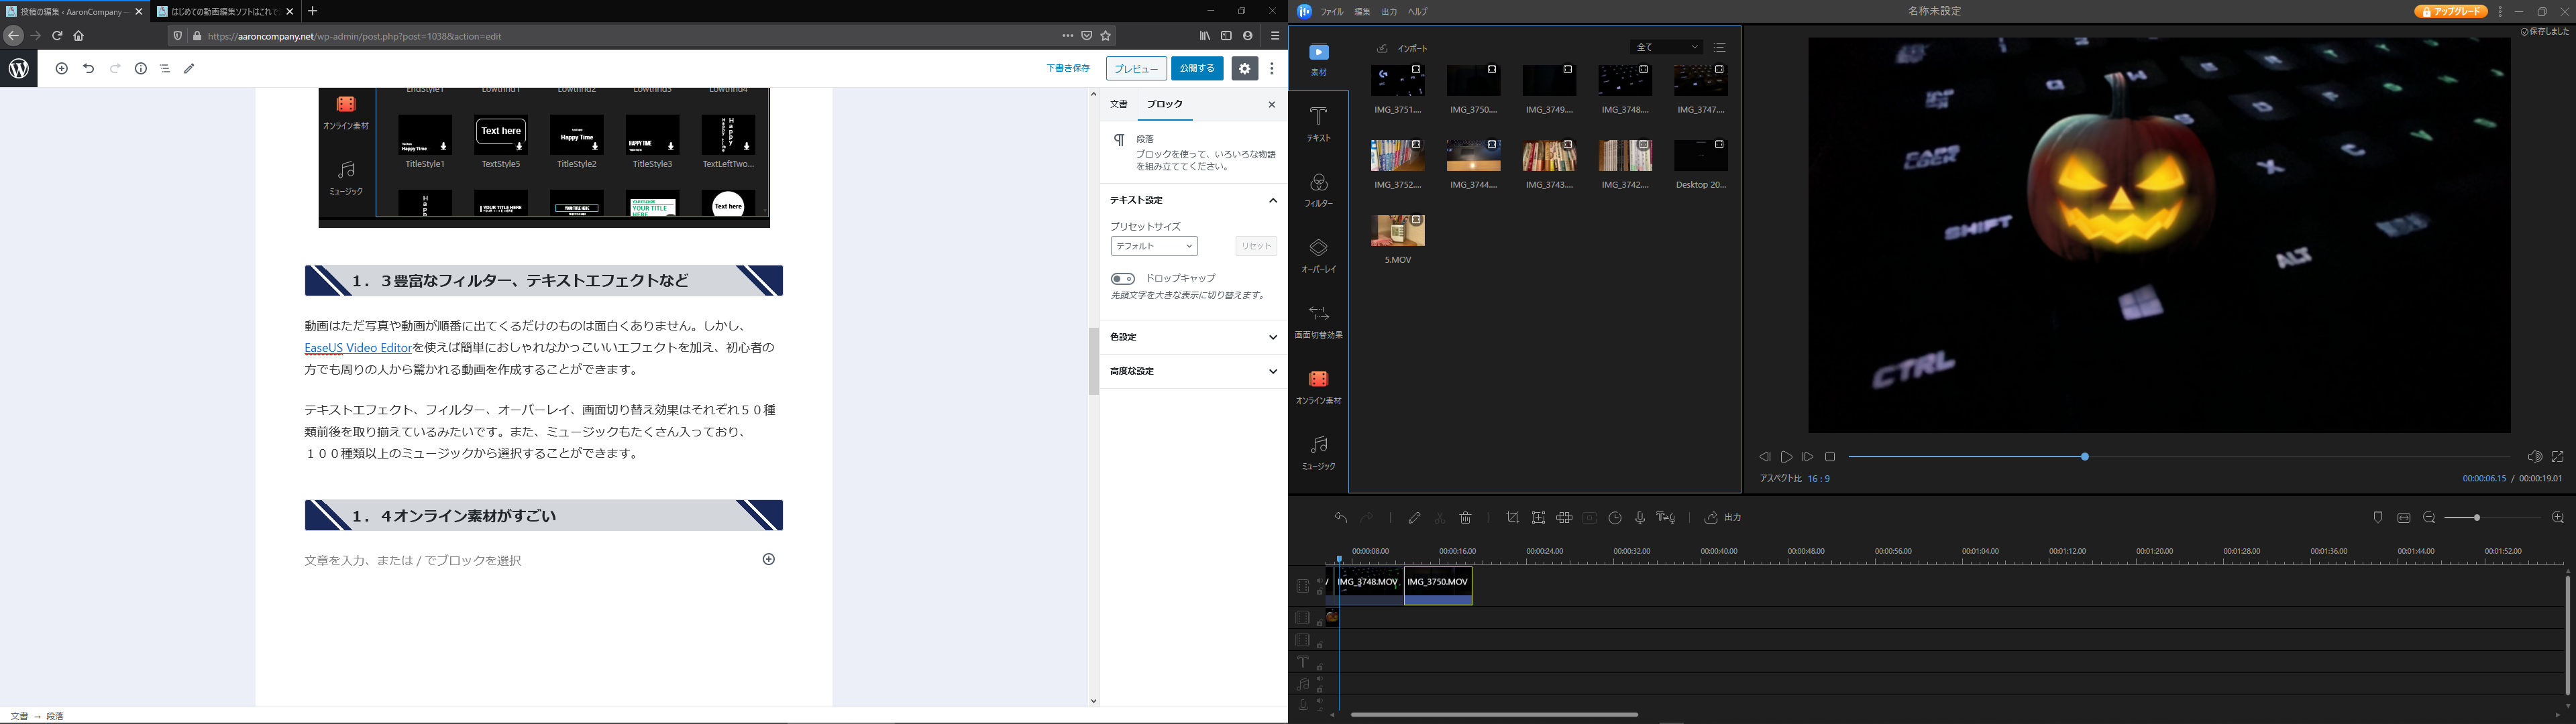Image resolution: width=2576 pixels, height=724 pixels.
Task: Open the Firefox hamburger menu
Action: [1274, 36]
